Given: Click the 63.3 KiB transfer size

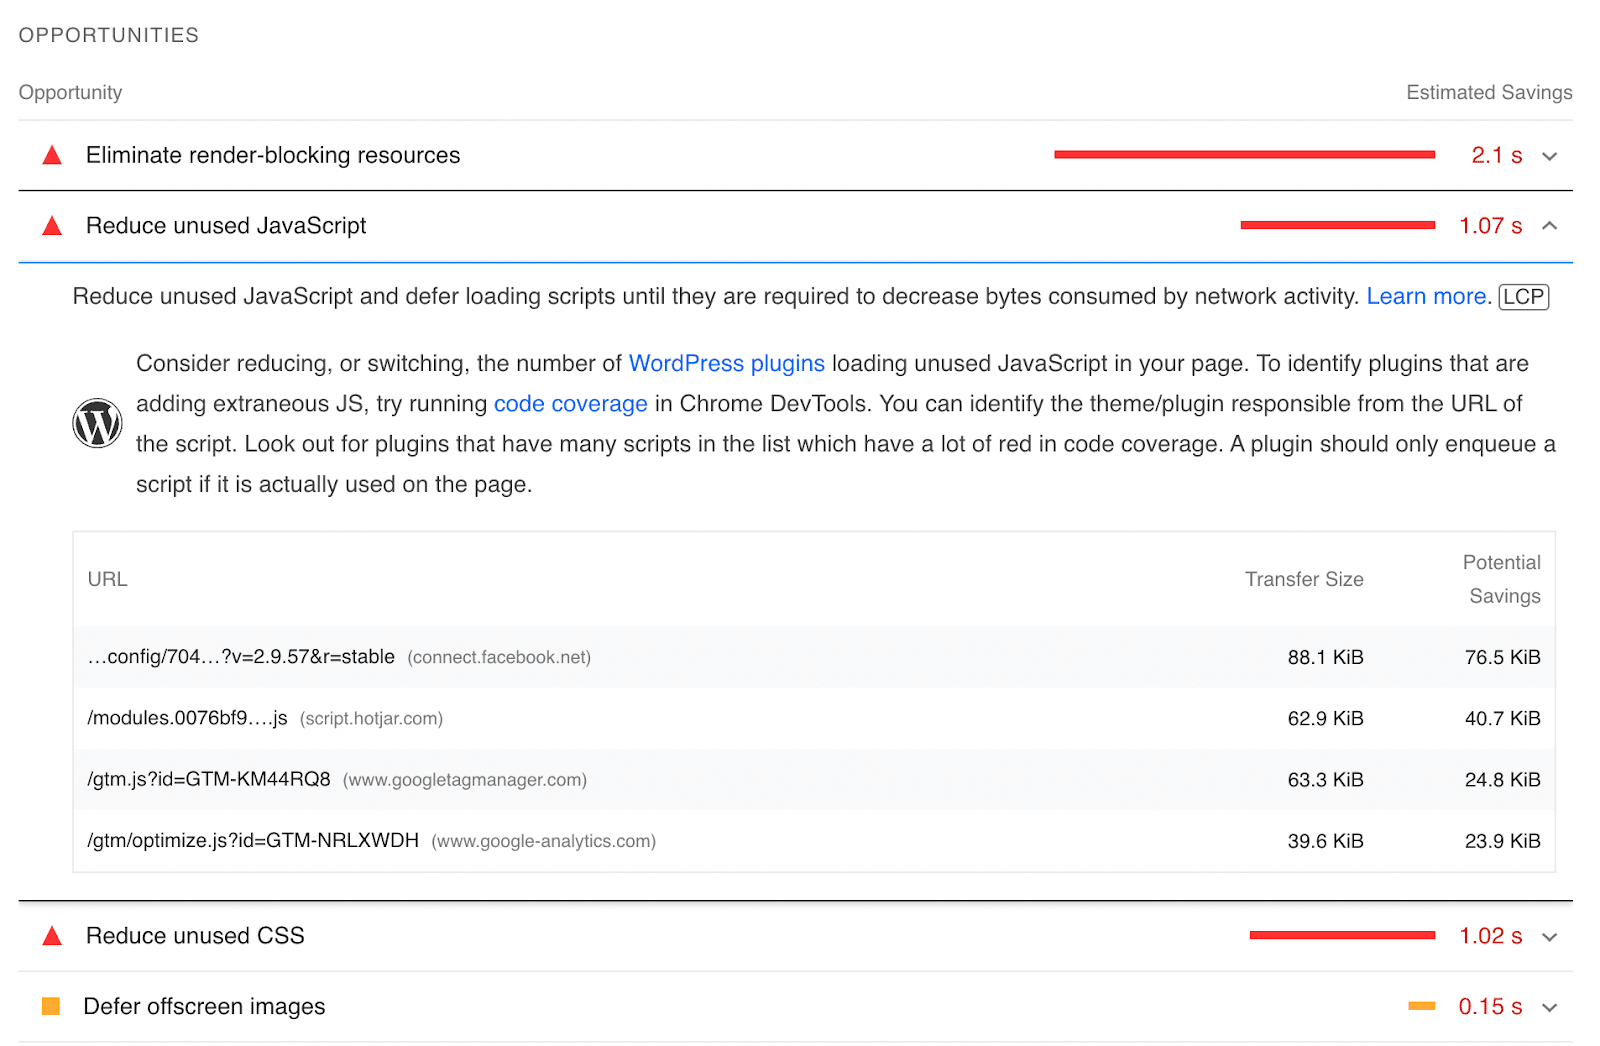Looking at the screenshot, I should click(1325, 779).
